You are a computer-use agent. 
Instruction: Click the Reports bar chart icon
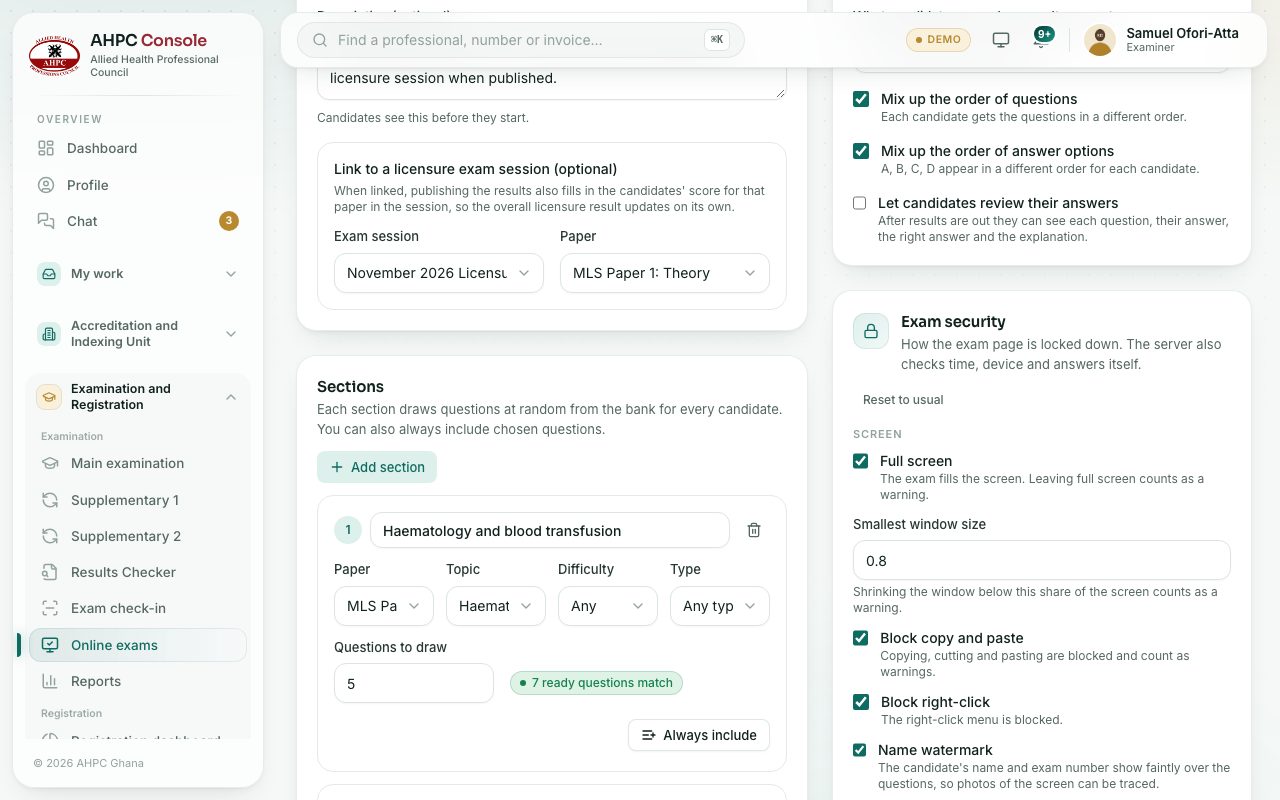point(50,681)
